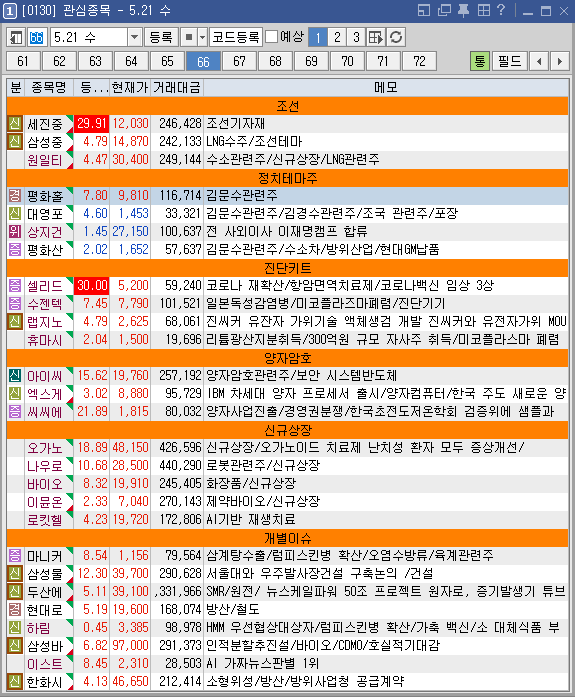Select stock name 삼성중
575x697 pixels.
(x=45, y=142)
